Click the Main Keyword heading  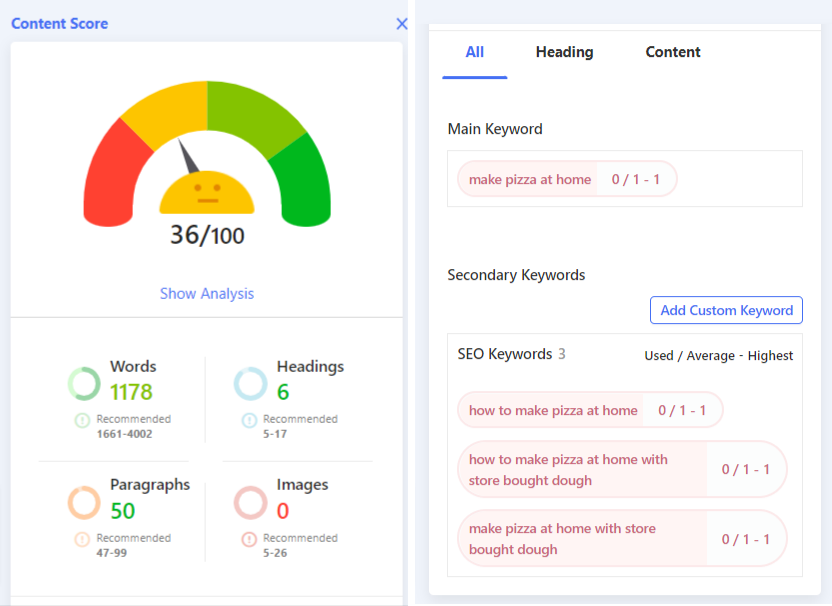coord(495,129)
